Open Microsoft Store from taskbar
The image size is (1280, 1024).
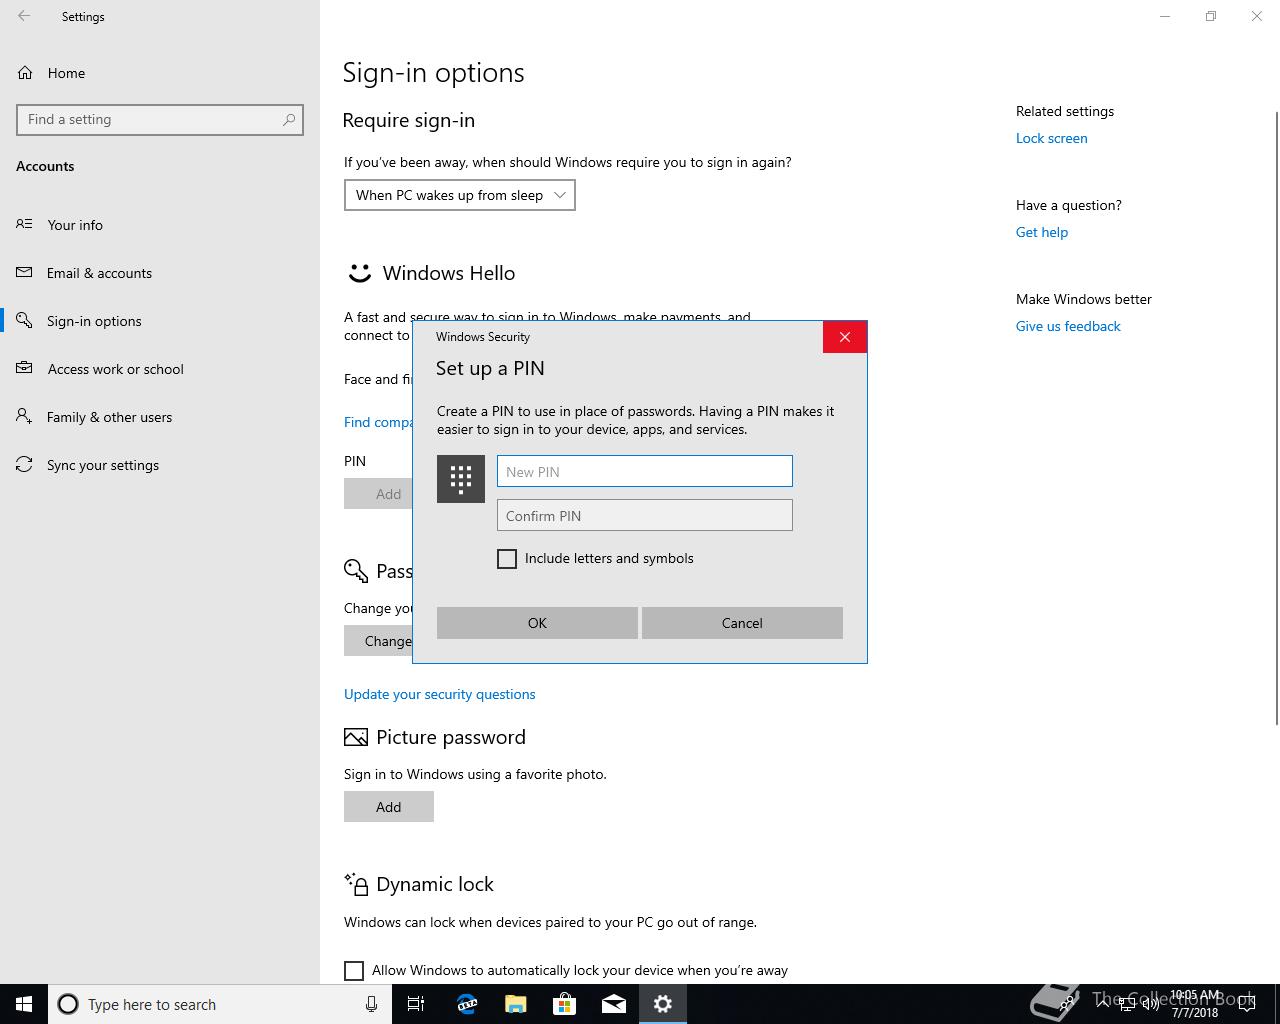(x=564, y=1004)
